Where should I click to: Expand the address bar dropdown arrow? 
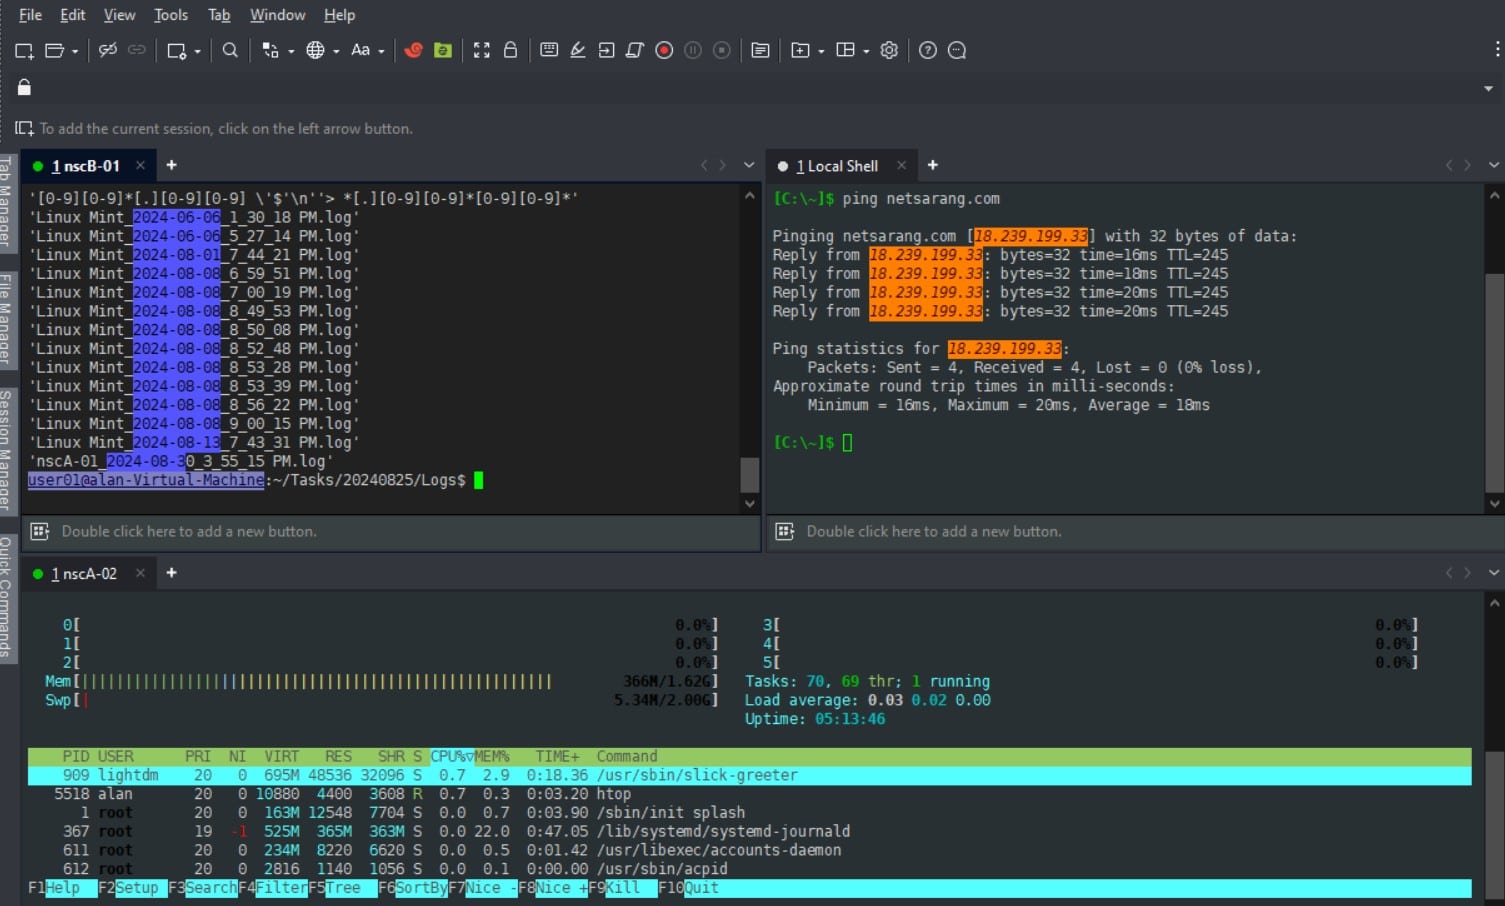pos(1489,89)
